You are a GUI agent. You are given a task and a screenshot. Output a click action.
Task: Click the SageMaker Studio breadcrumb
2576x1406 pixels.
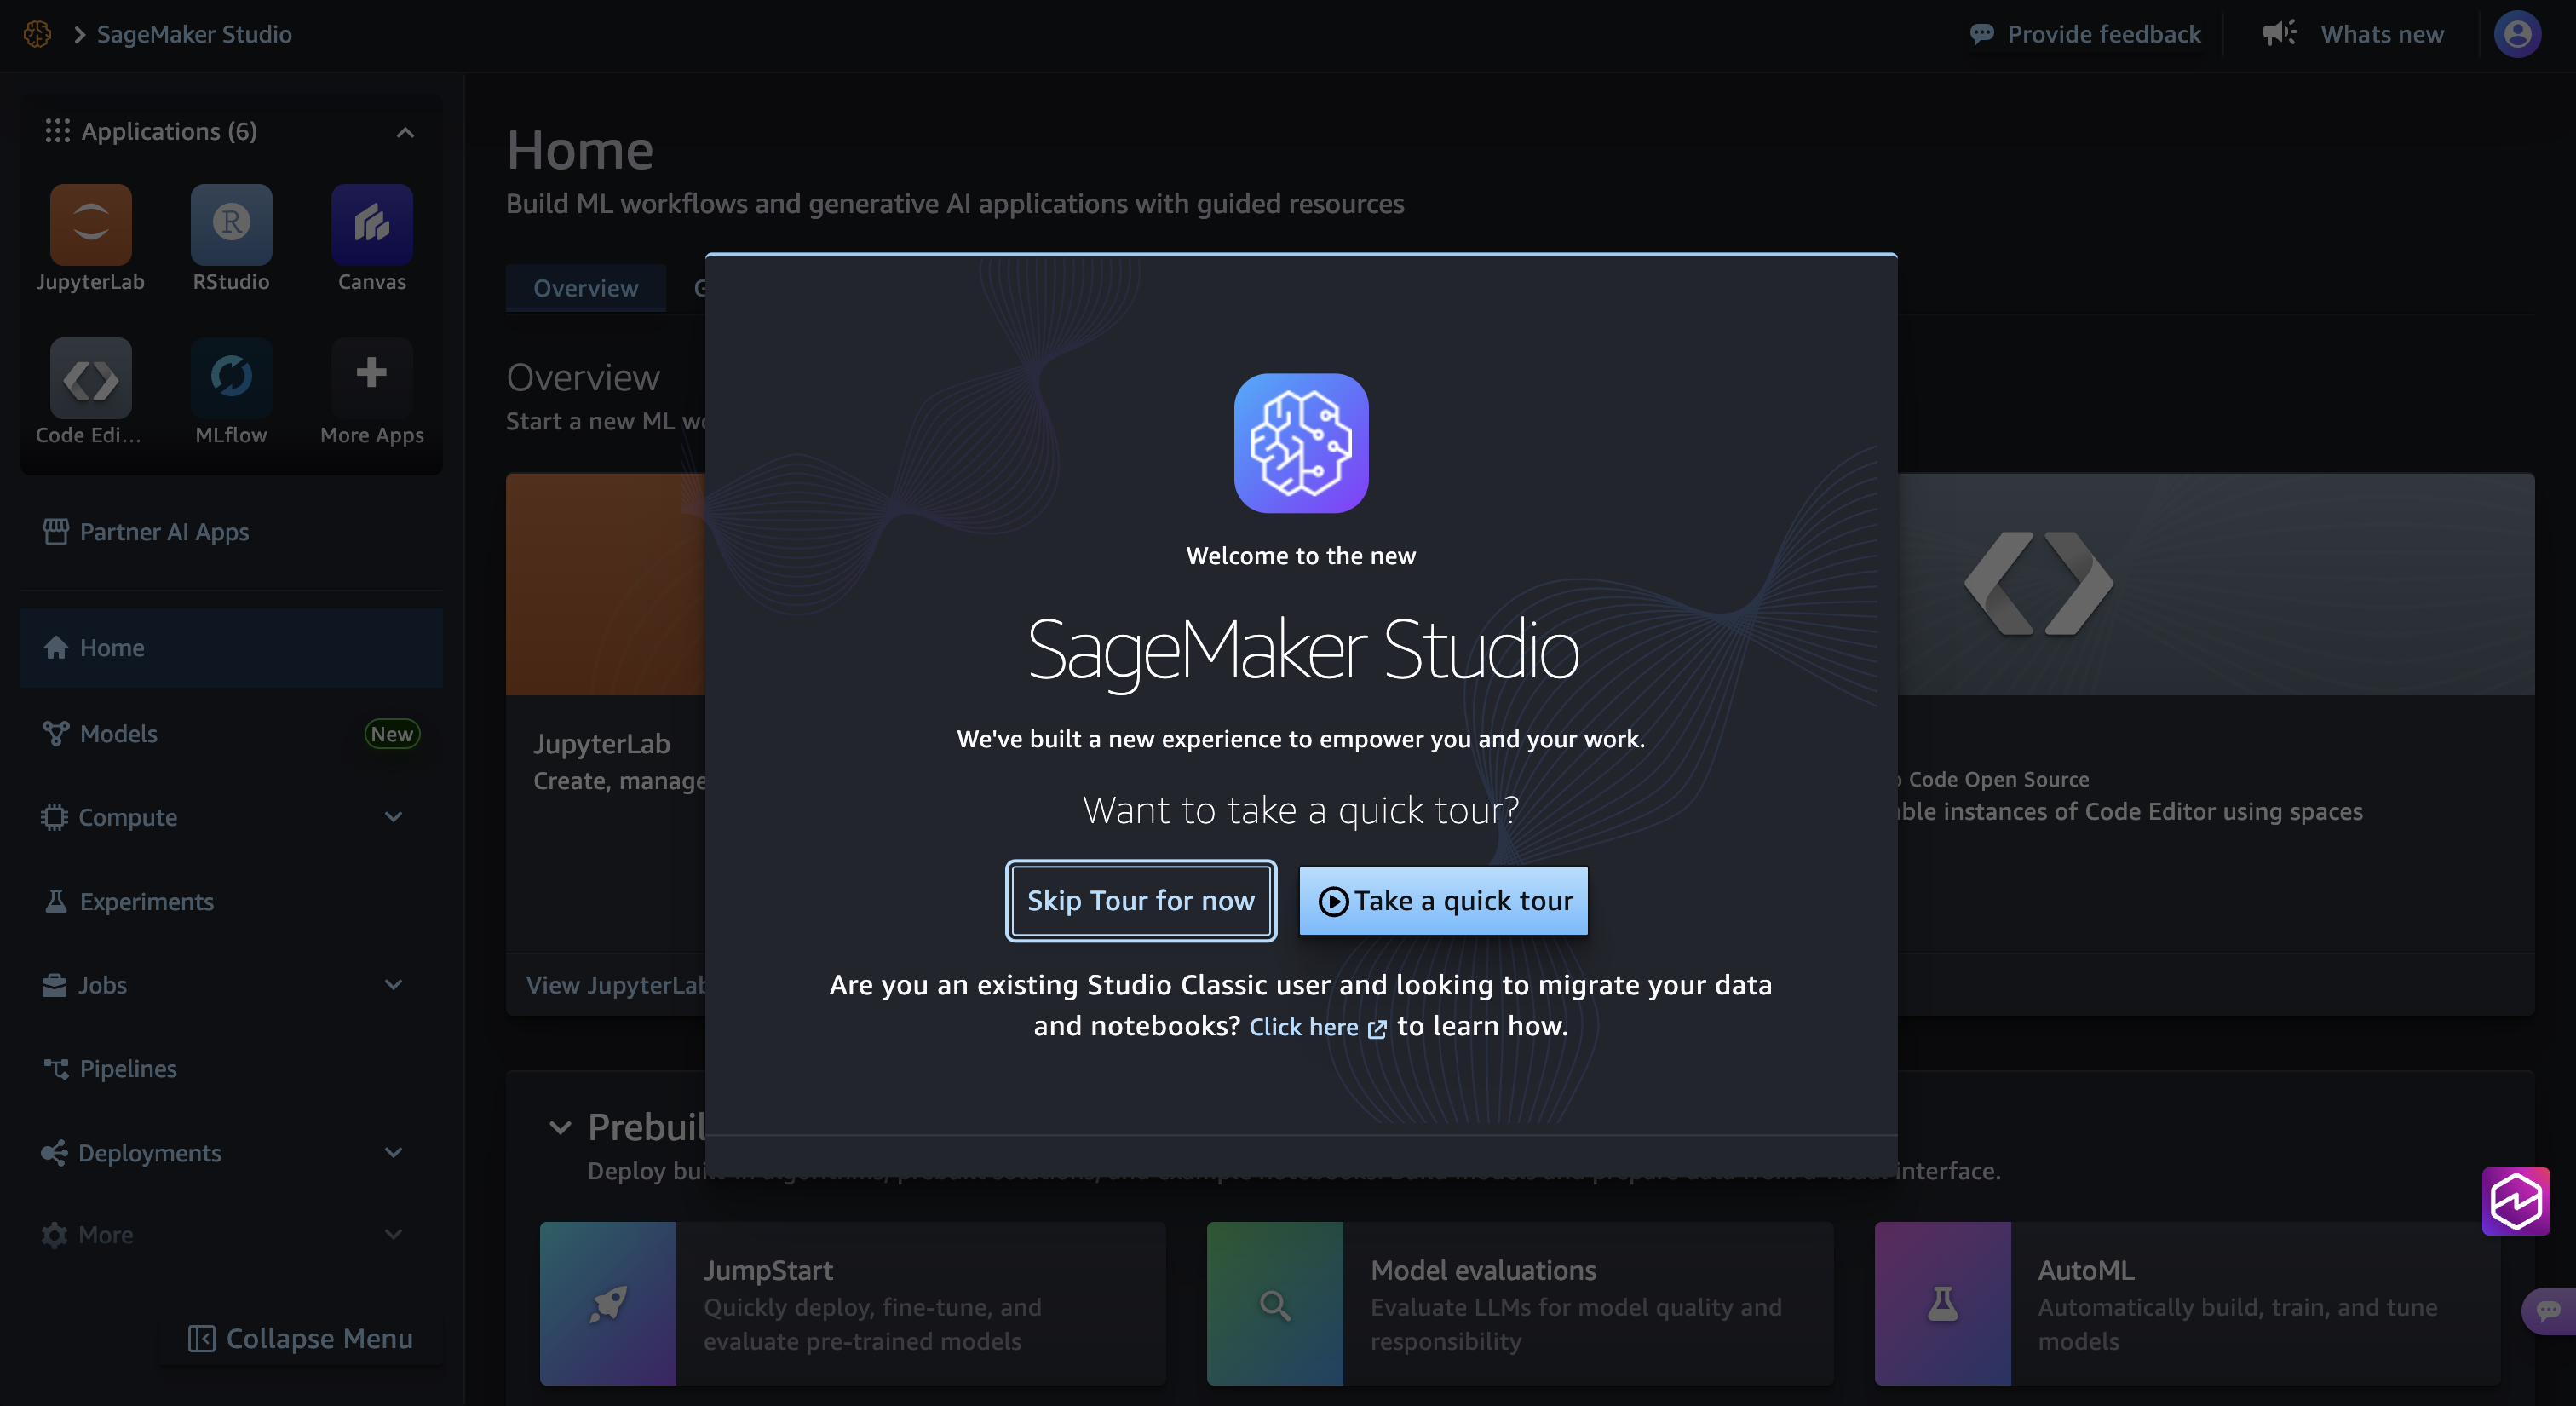click(x=194, y=34)
